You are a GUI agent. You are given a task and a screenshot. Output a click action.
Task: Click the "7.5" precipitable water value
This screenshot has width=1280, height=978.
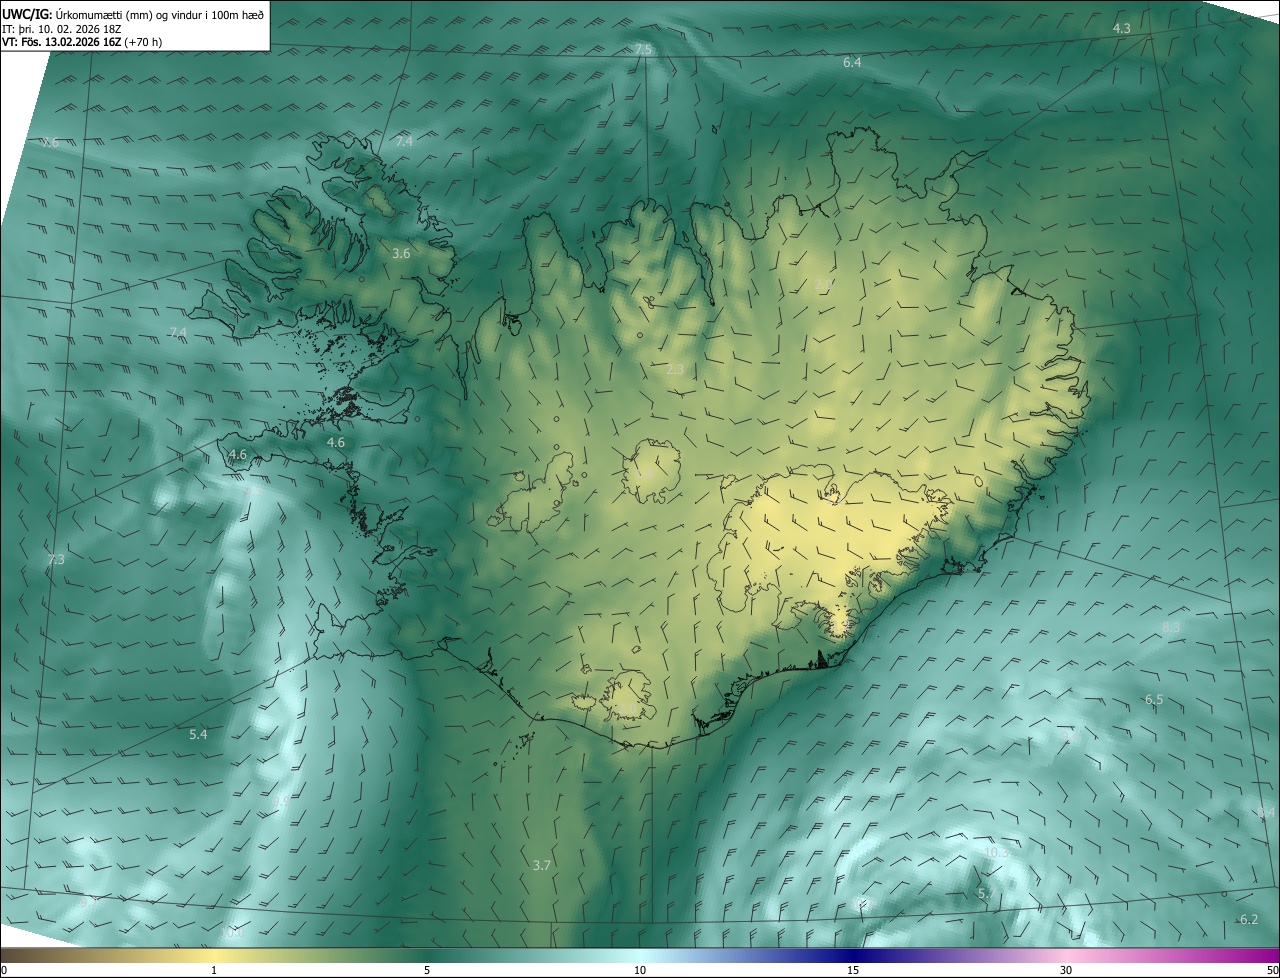[643, 49]
